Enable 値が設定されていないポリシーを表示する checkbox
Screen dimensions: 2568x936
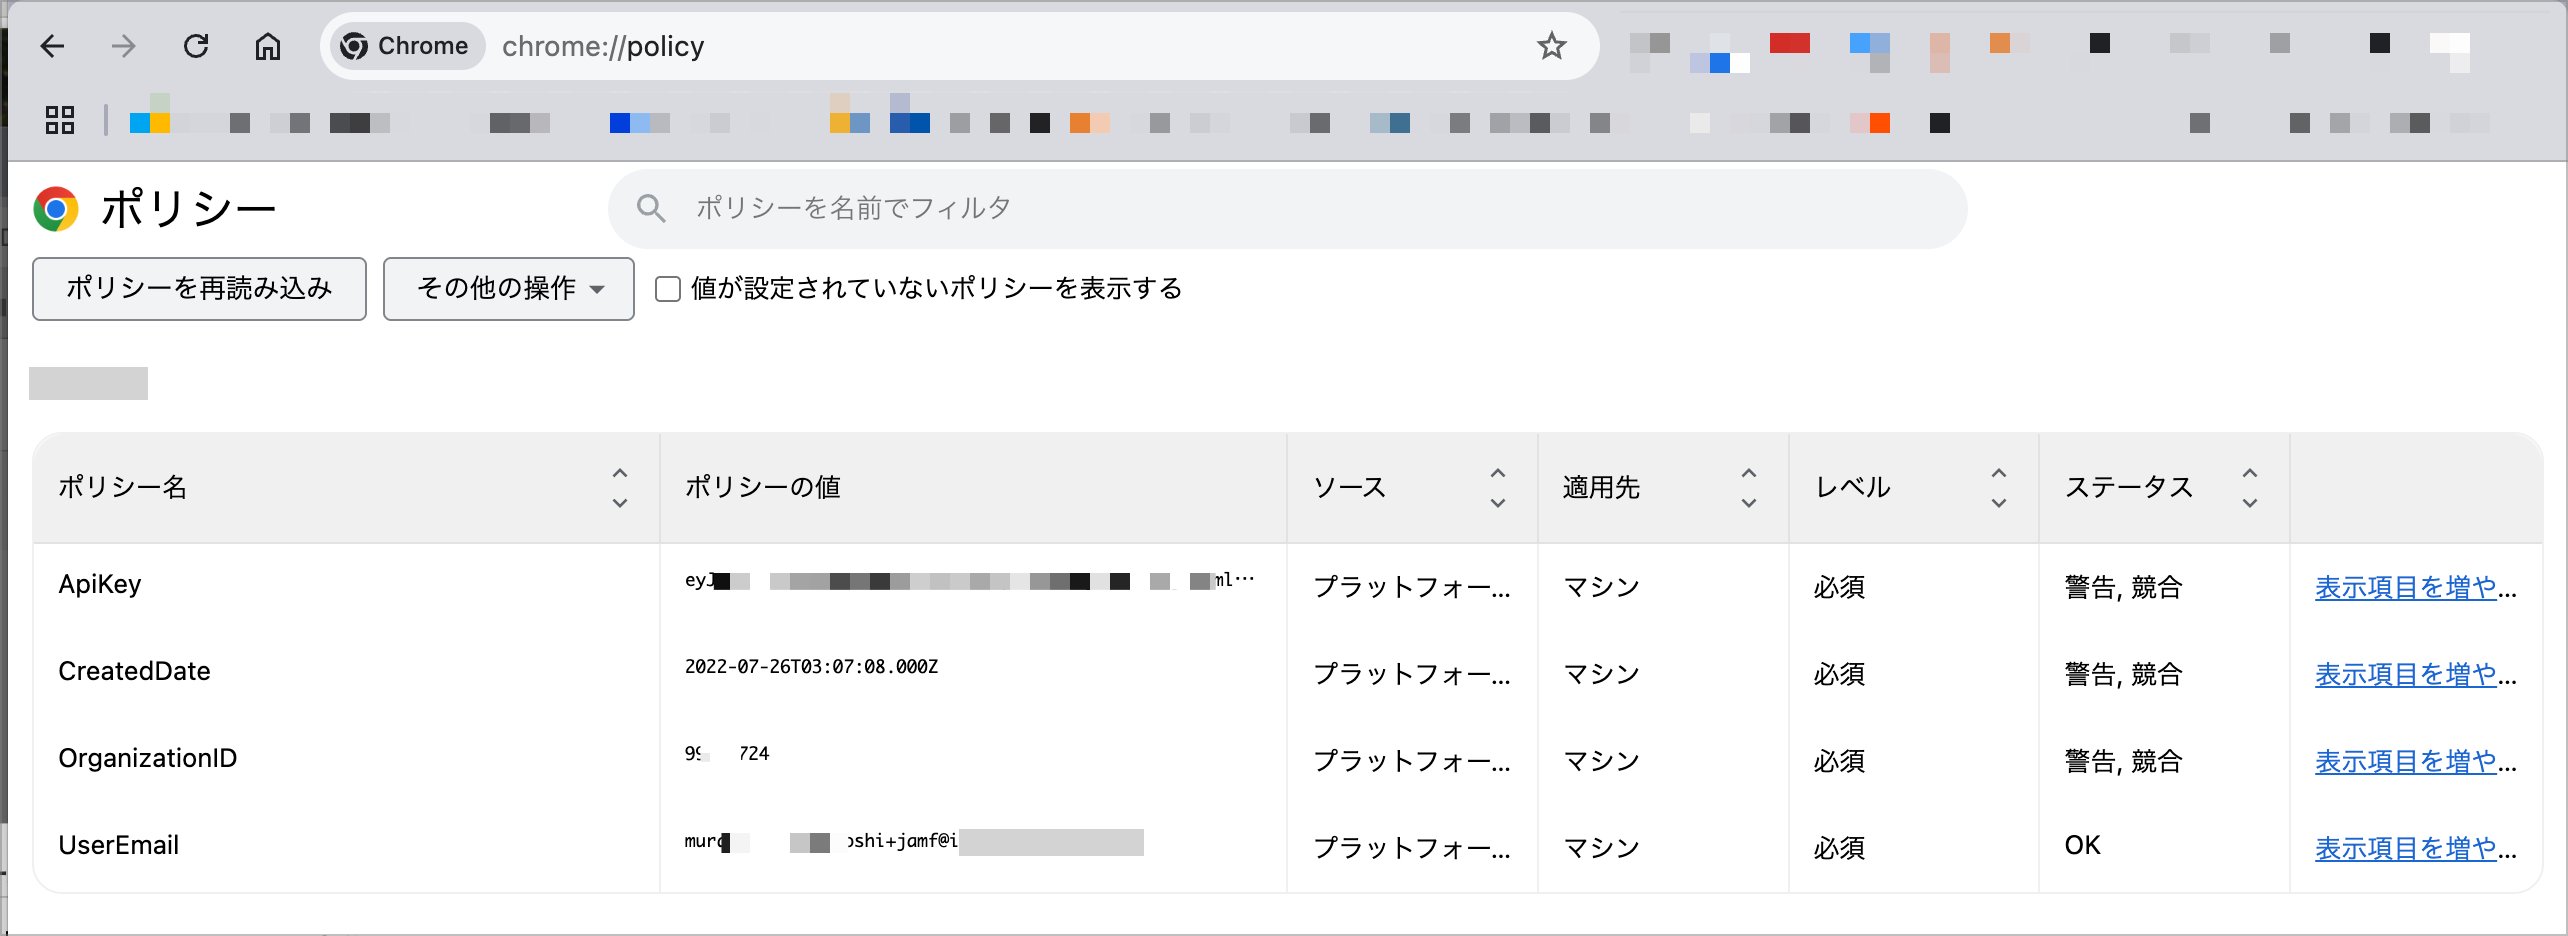point(668,289)
